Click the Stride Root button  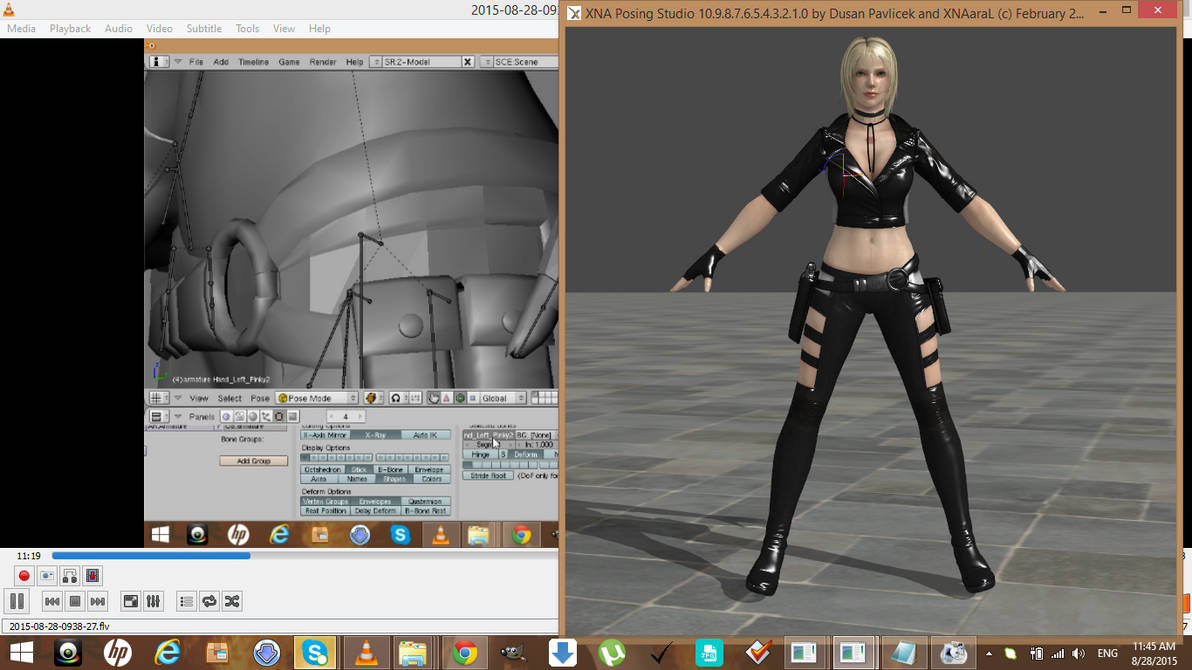487,474
